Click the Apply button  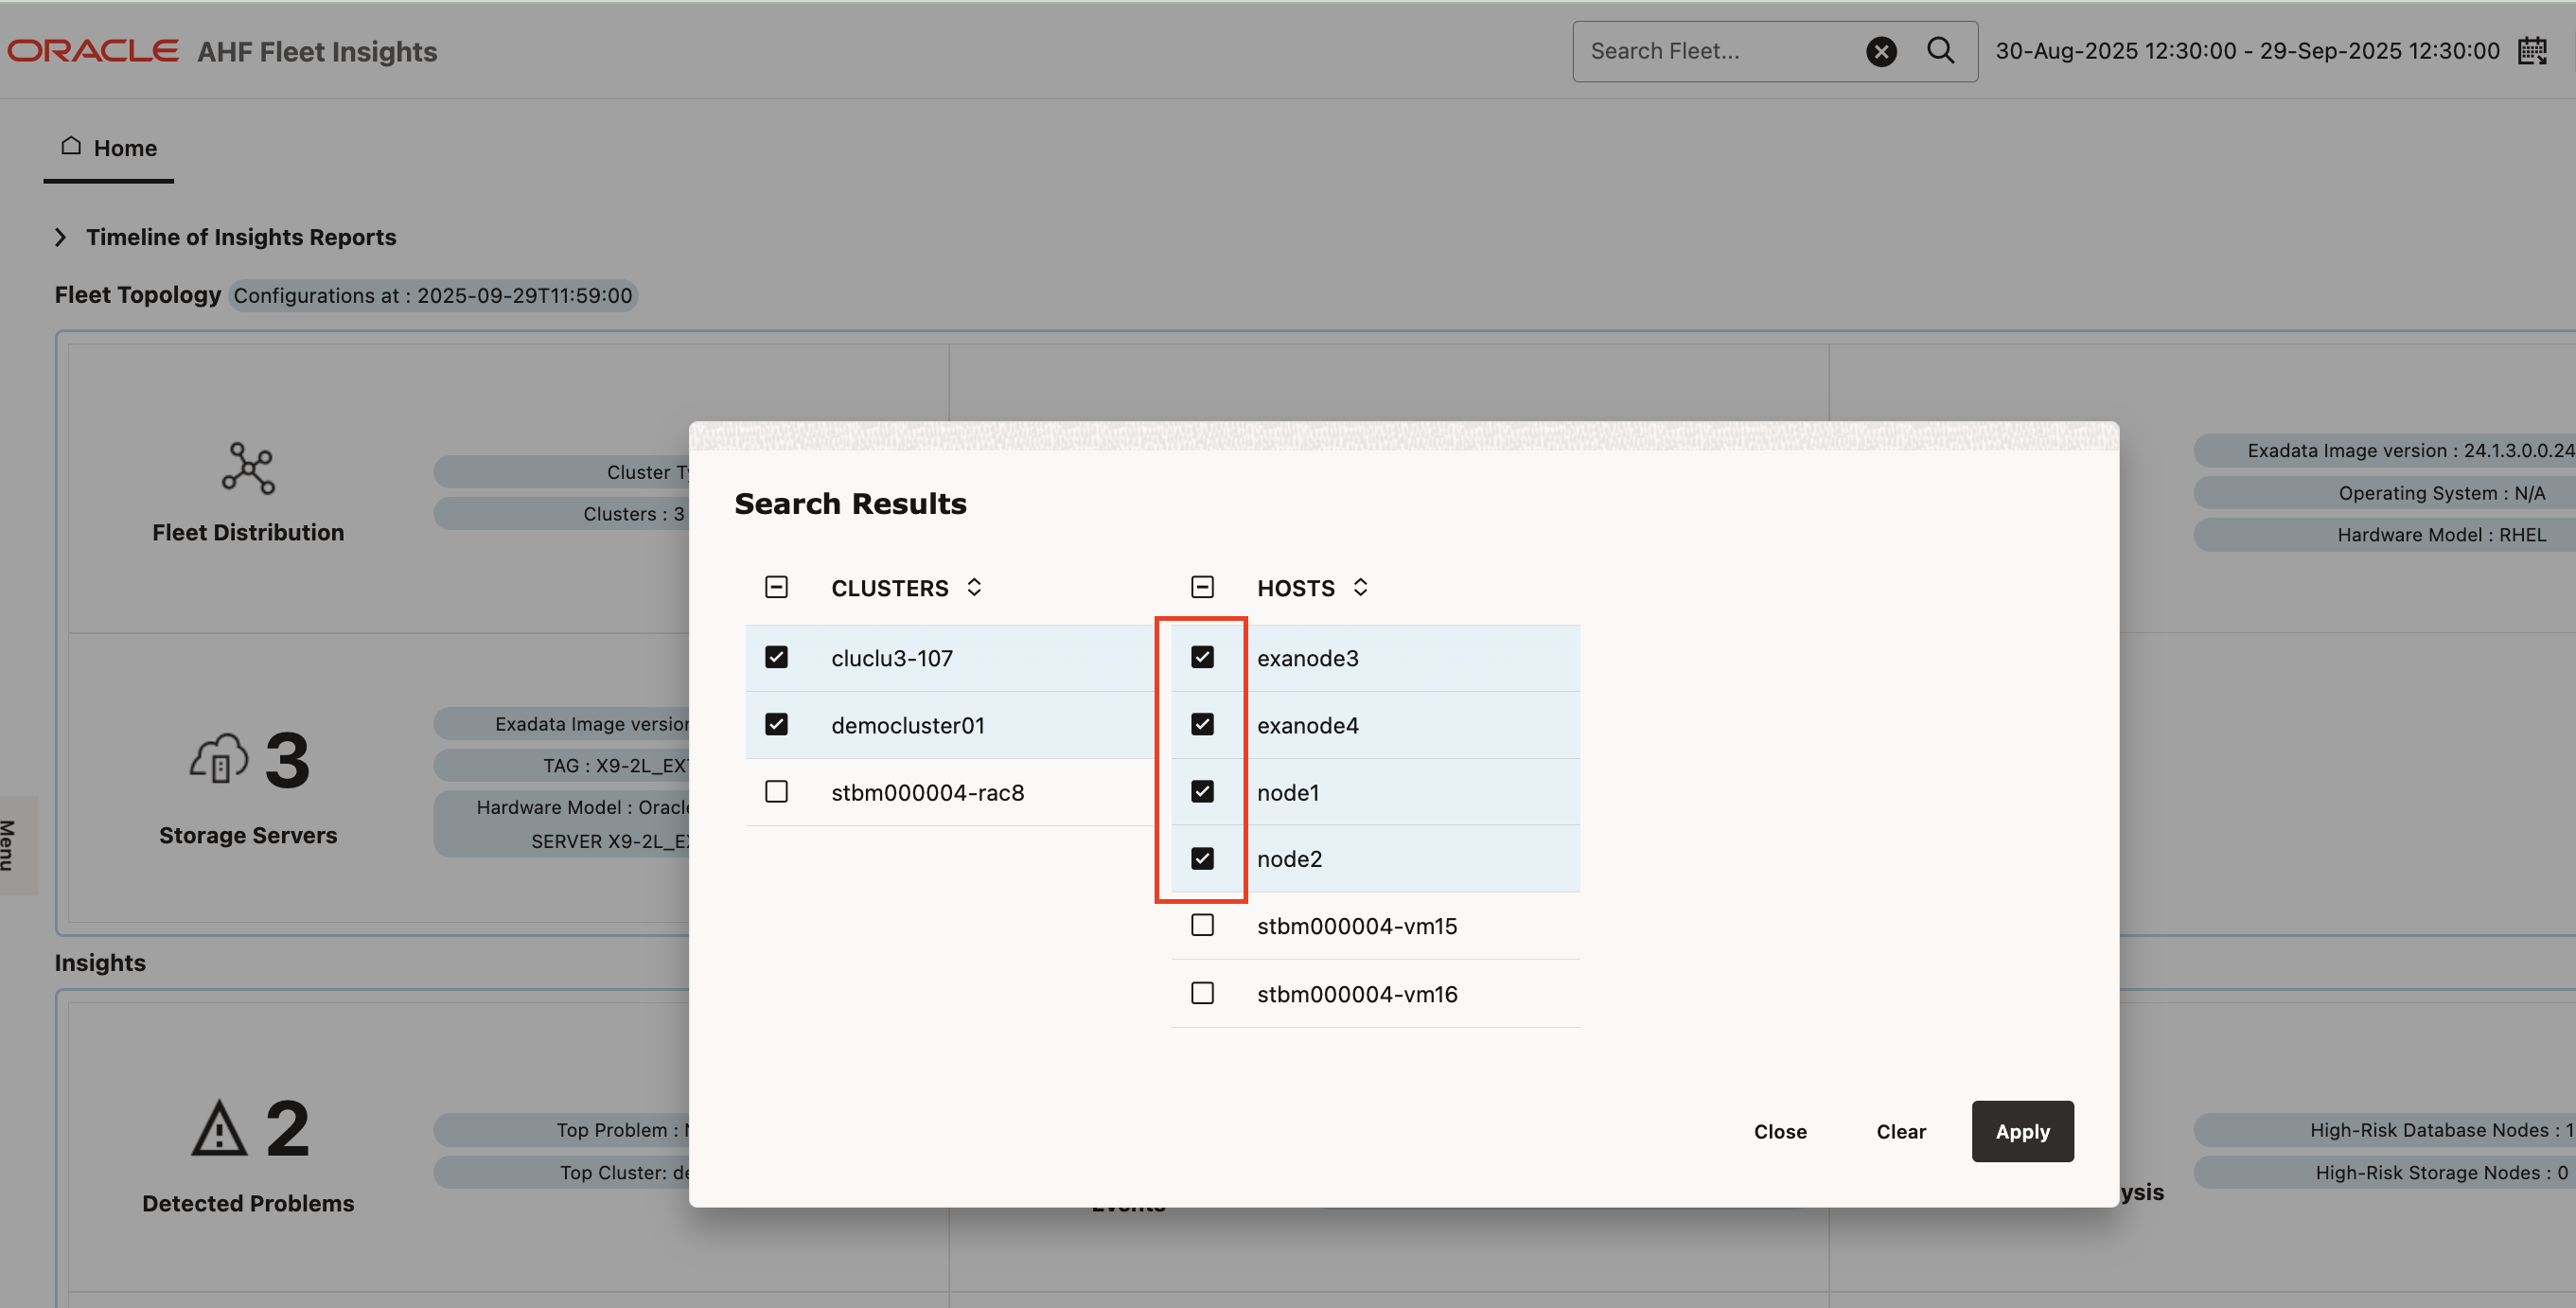(2022, 1131)
